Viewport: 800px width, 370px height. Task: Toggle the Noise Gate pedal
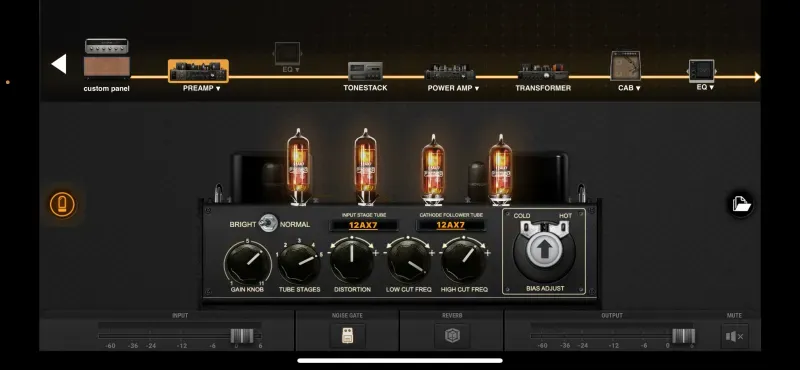pos(347,336)
